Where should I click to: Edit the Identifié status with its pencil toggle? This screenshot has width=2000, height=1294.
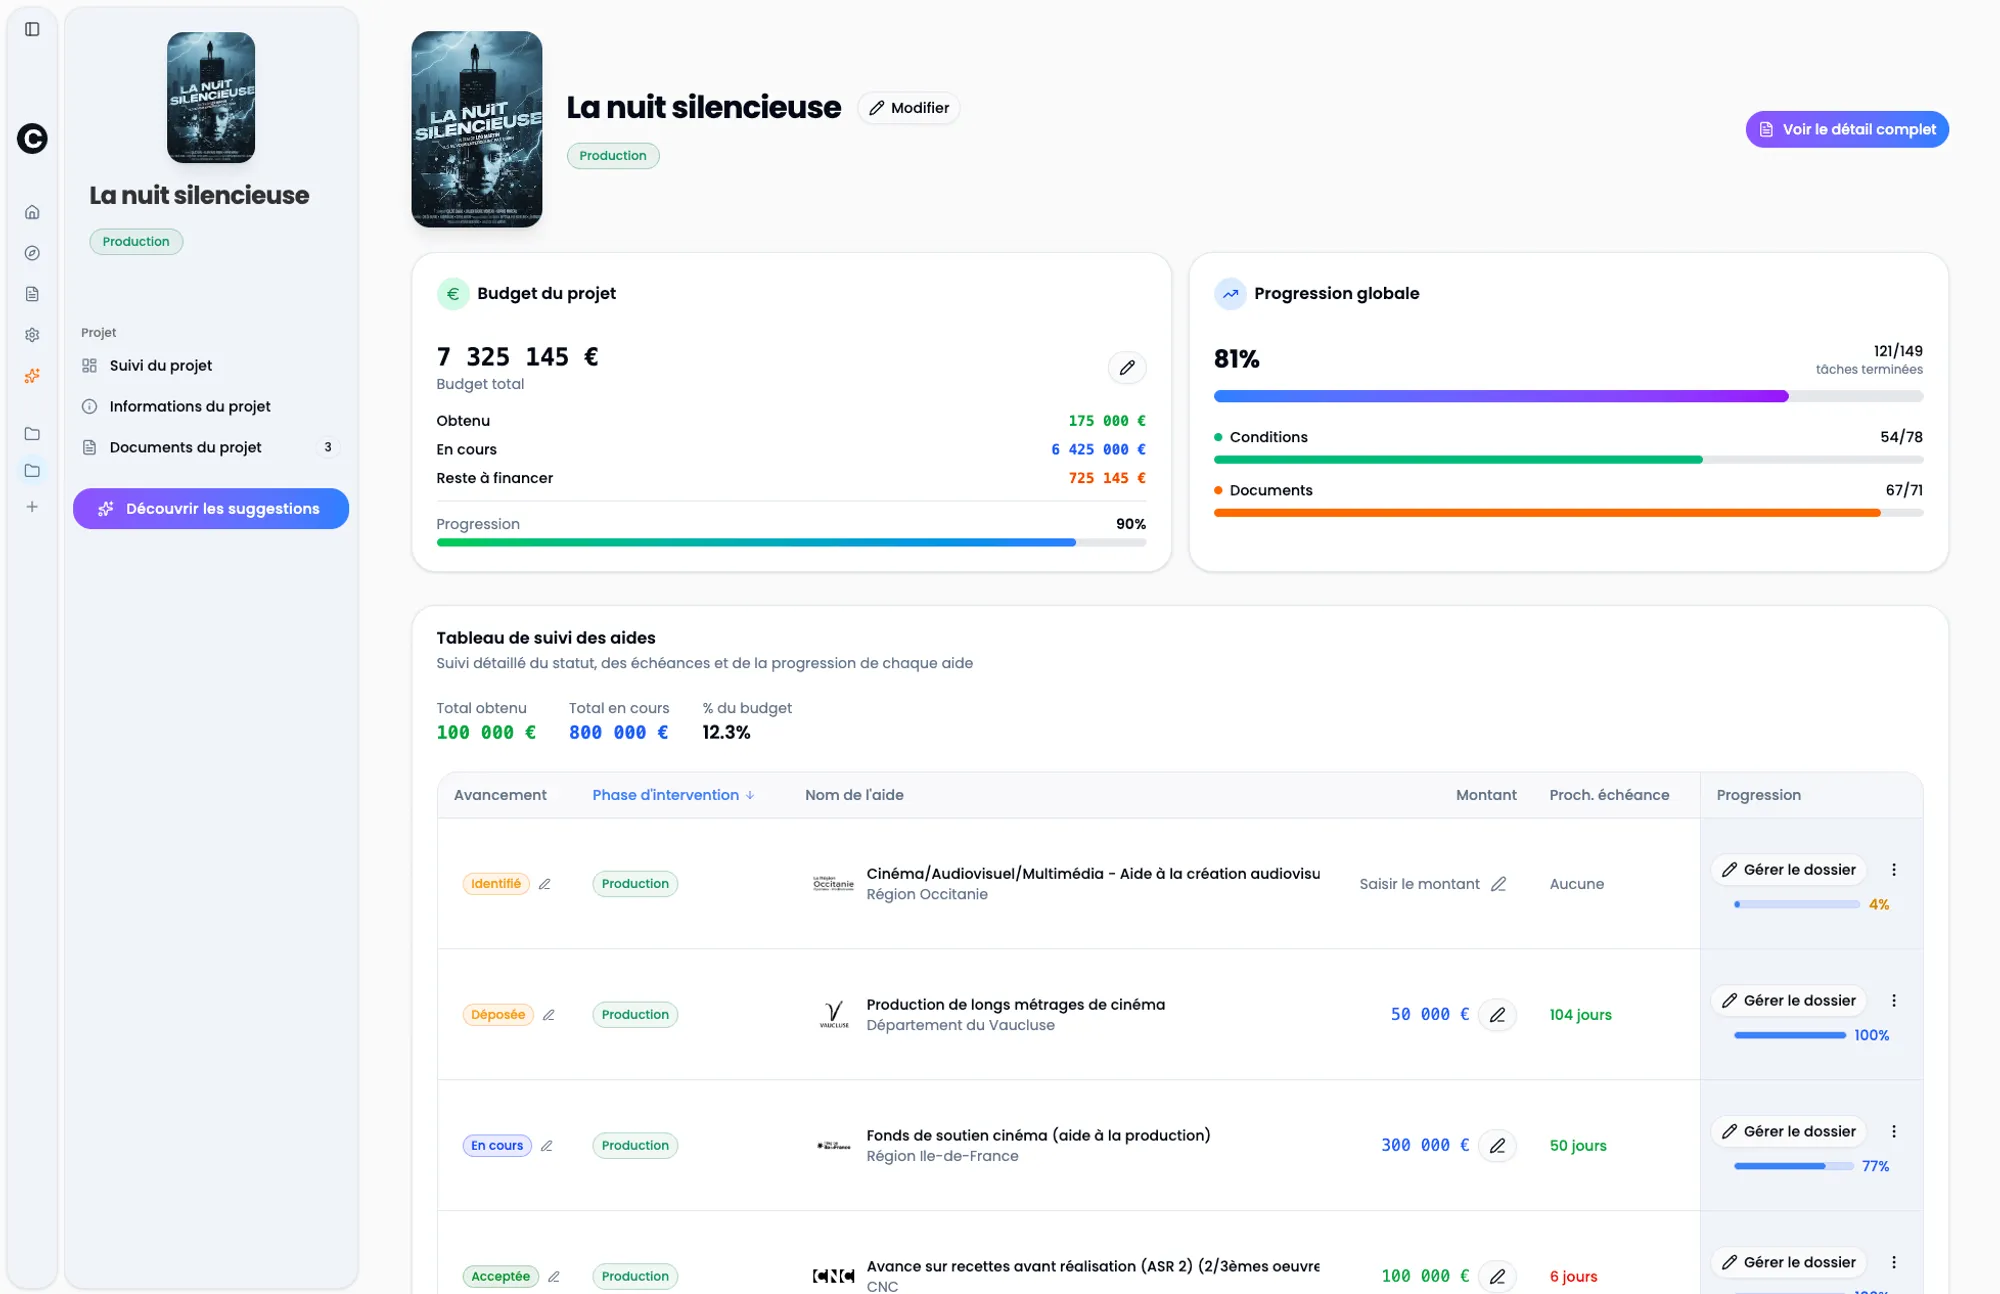[x=545, y=884]
